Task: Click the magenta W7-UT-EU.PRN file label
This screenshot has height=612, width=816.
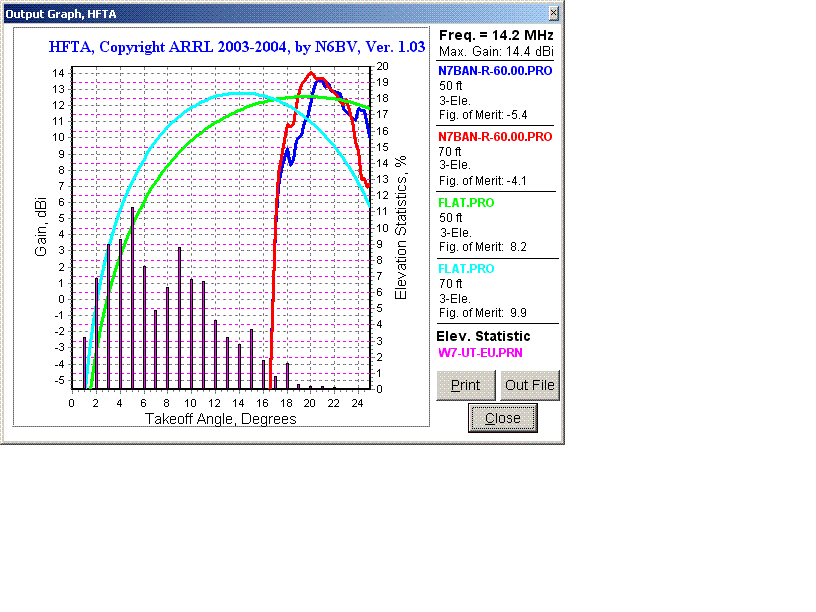Action: coord(479,353)
